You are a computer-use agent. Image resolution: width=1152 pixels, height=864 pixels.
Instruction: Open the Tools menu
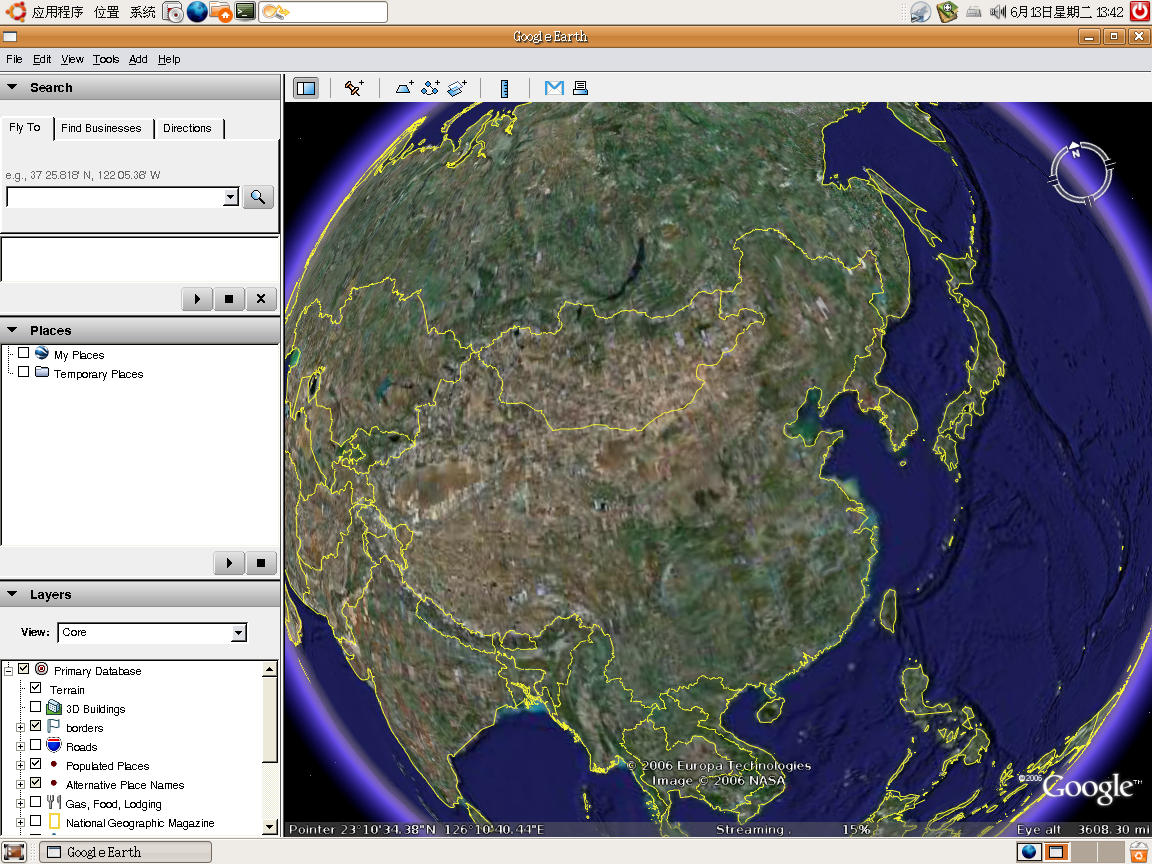click(106, 60)
